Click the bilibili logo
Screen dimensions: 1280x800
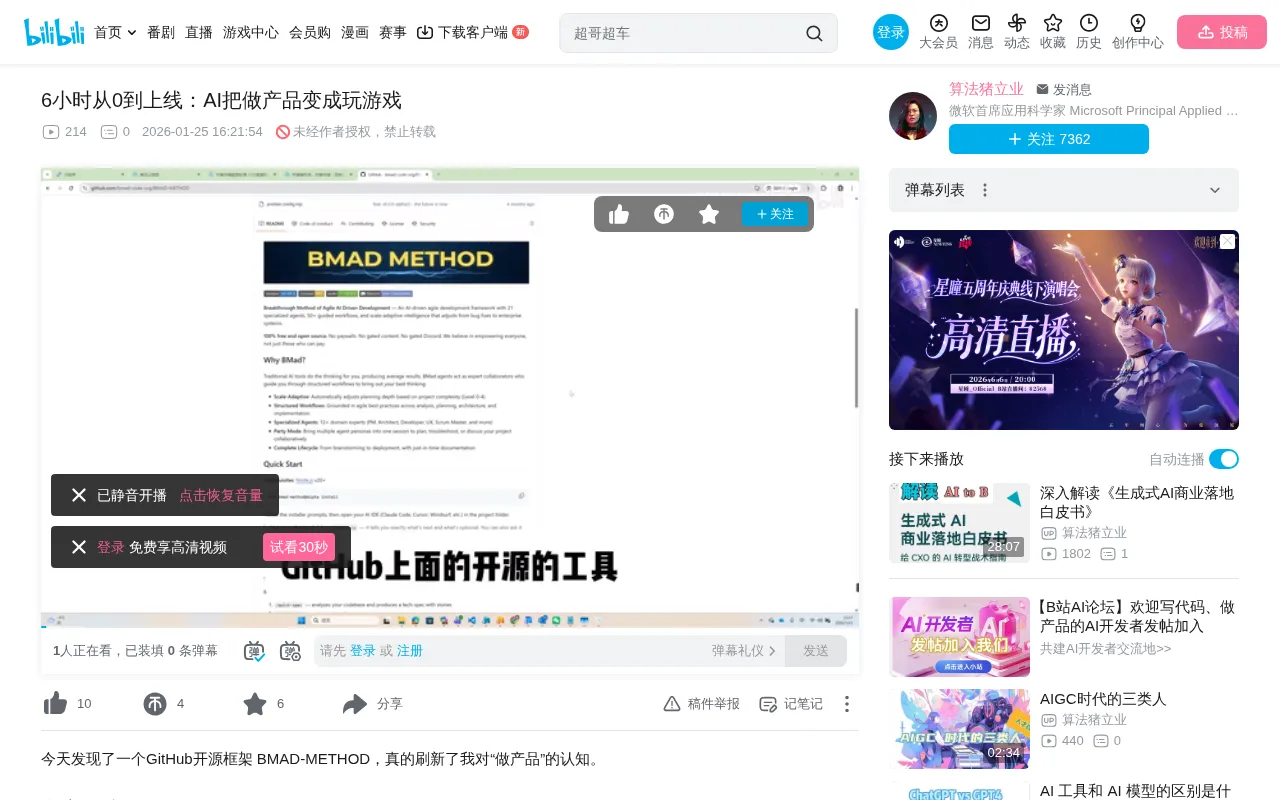(x=54, y=32)
